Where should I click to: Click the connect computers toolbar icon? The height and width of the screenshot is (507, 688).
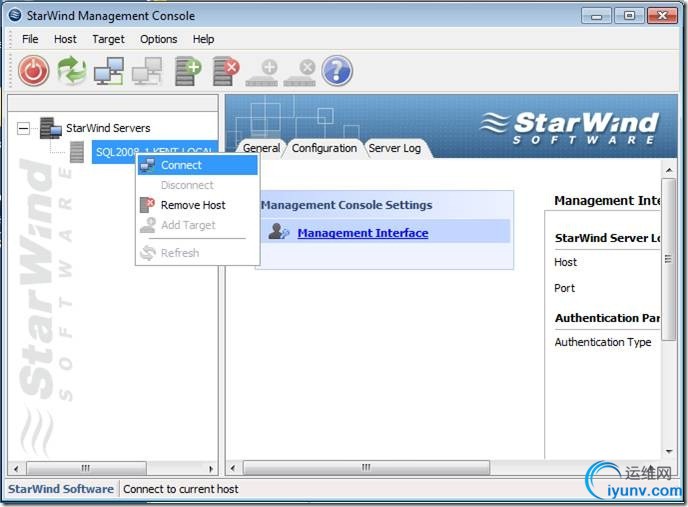(109, 71)
